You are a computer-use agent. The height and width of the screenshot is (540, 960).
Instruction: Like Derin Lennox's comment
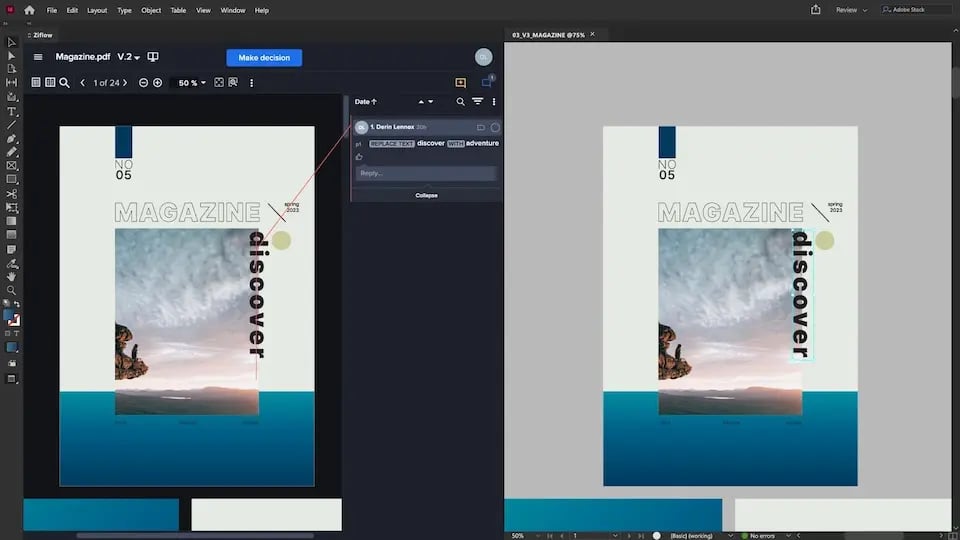[359, 157]
